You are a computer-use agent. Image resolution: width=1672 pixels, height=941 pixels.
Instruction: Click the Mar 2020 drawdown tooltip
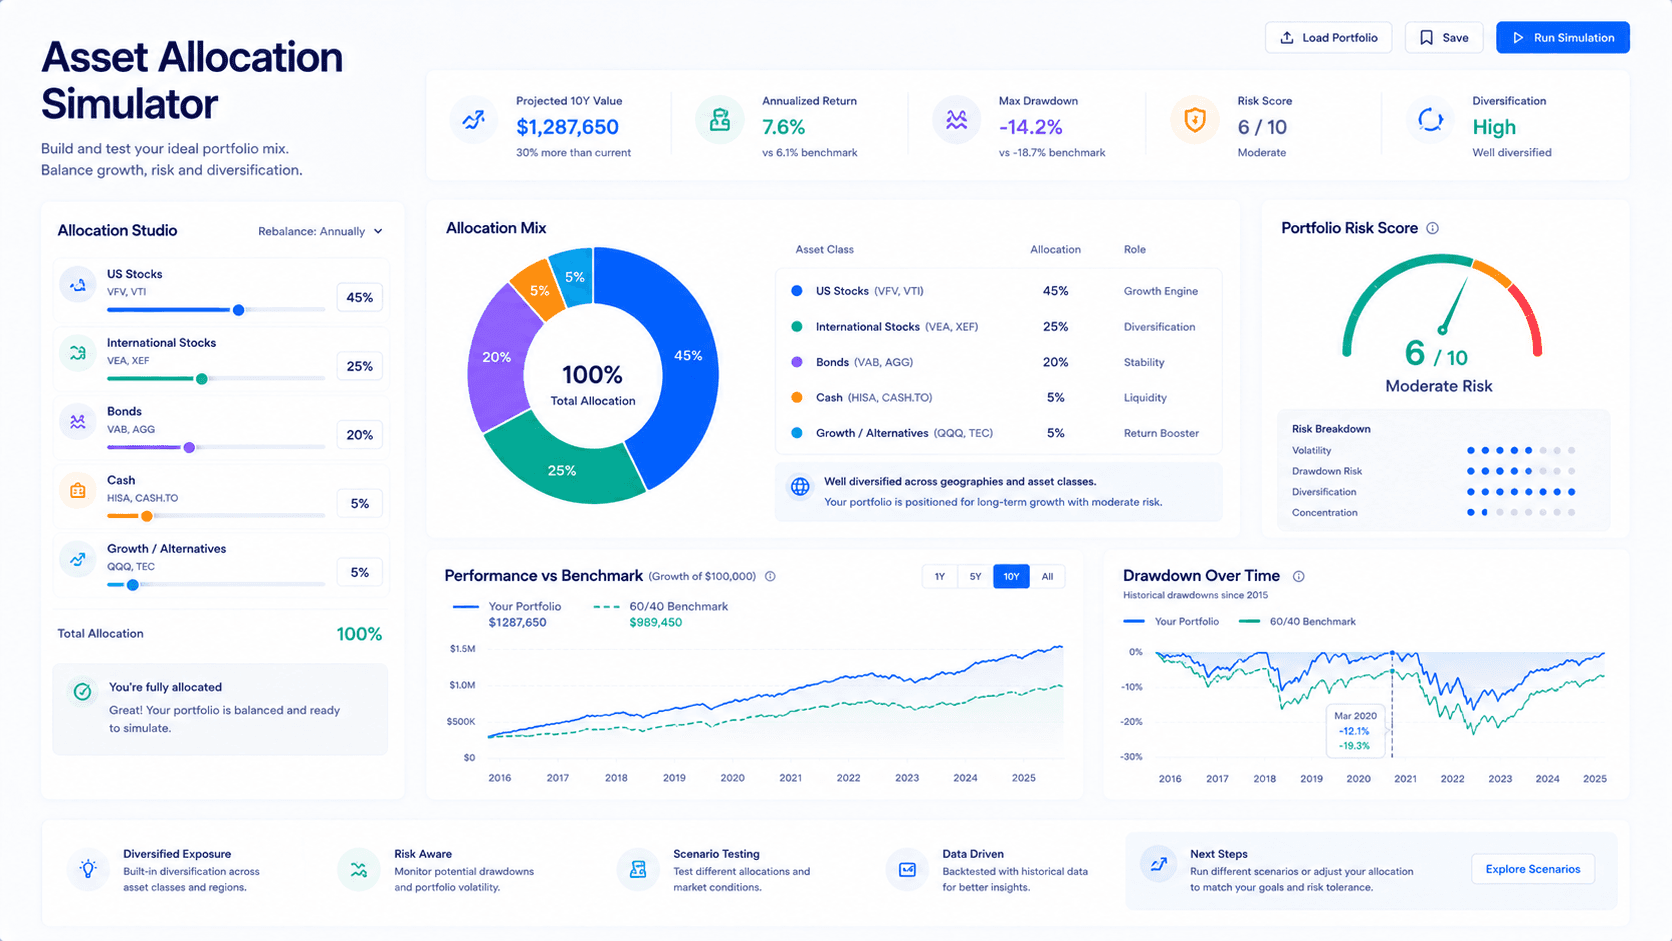pos(1355,731)
